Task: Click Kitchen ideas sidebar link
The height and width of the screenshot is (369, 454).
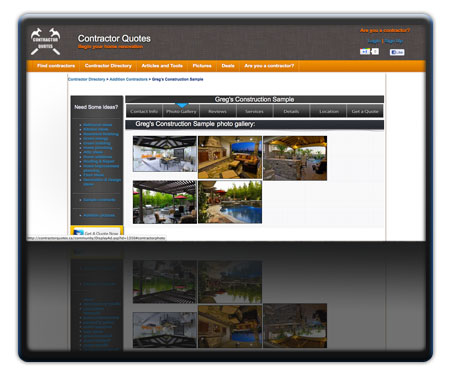Action: coord(96,129)
